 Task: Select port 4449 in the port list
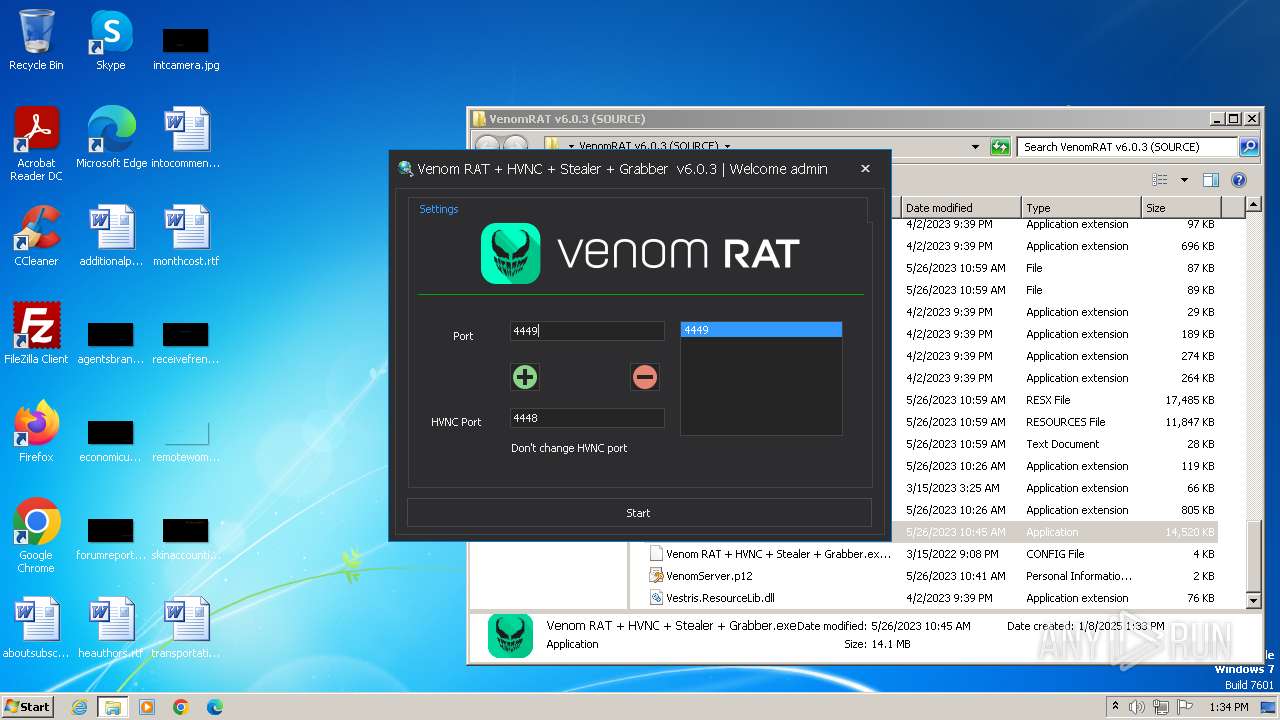pyautogui.click(x=761, y=329)
